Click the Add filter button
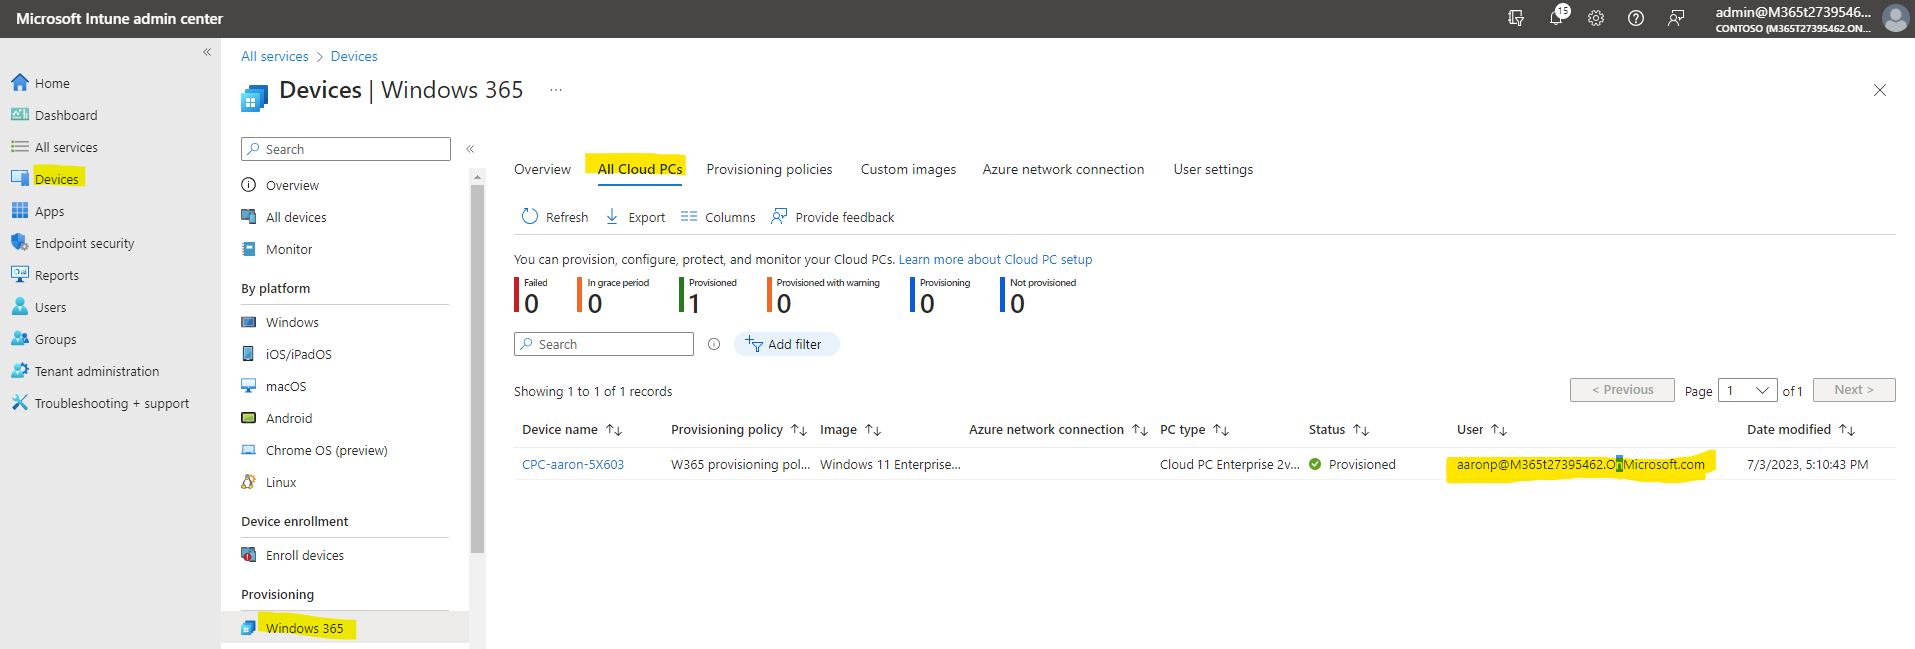Image resolution: width=1915 pixels, height=649 pixels. click(x=786, y=344)
